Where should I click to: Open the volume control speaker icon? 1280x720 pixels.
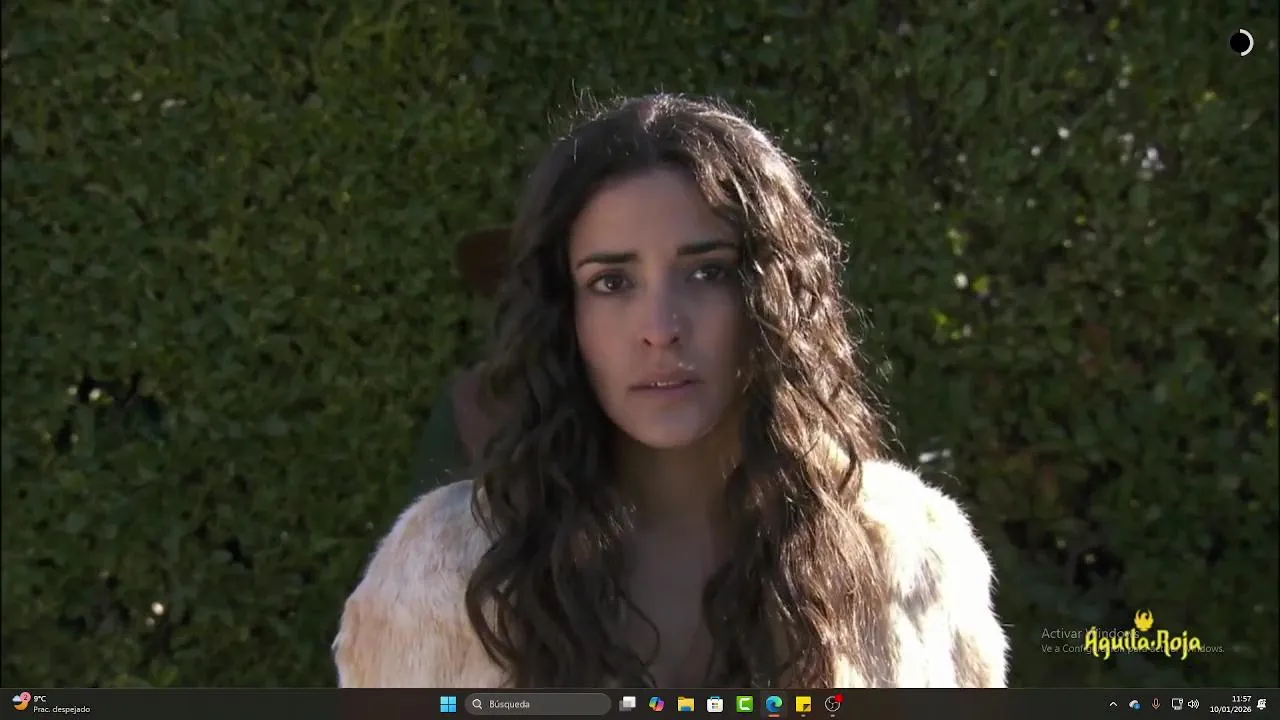(1193, 704)
